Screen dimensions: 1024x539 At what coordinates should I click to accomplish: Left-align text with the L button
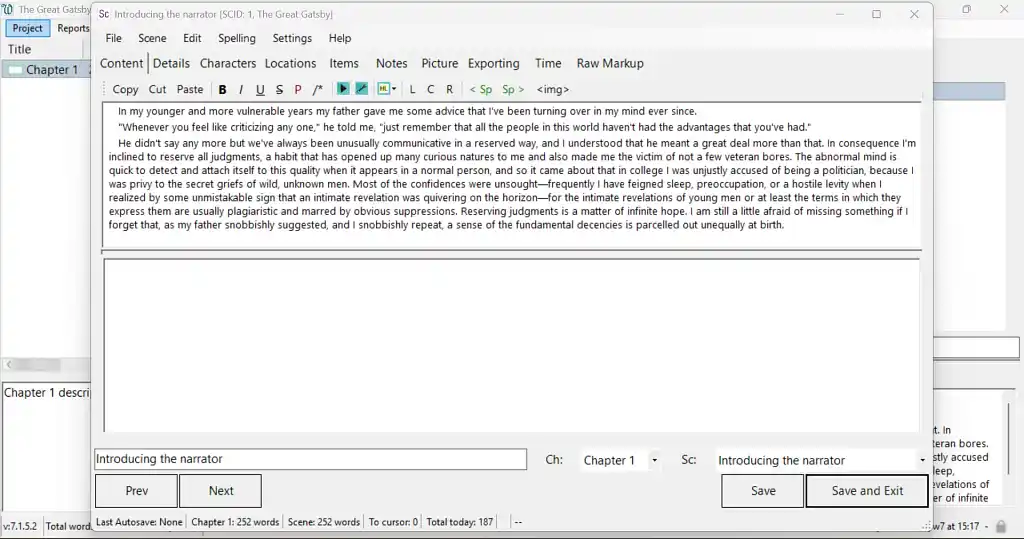click(412, 89)
